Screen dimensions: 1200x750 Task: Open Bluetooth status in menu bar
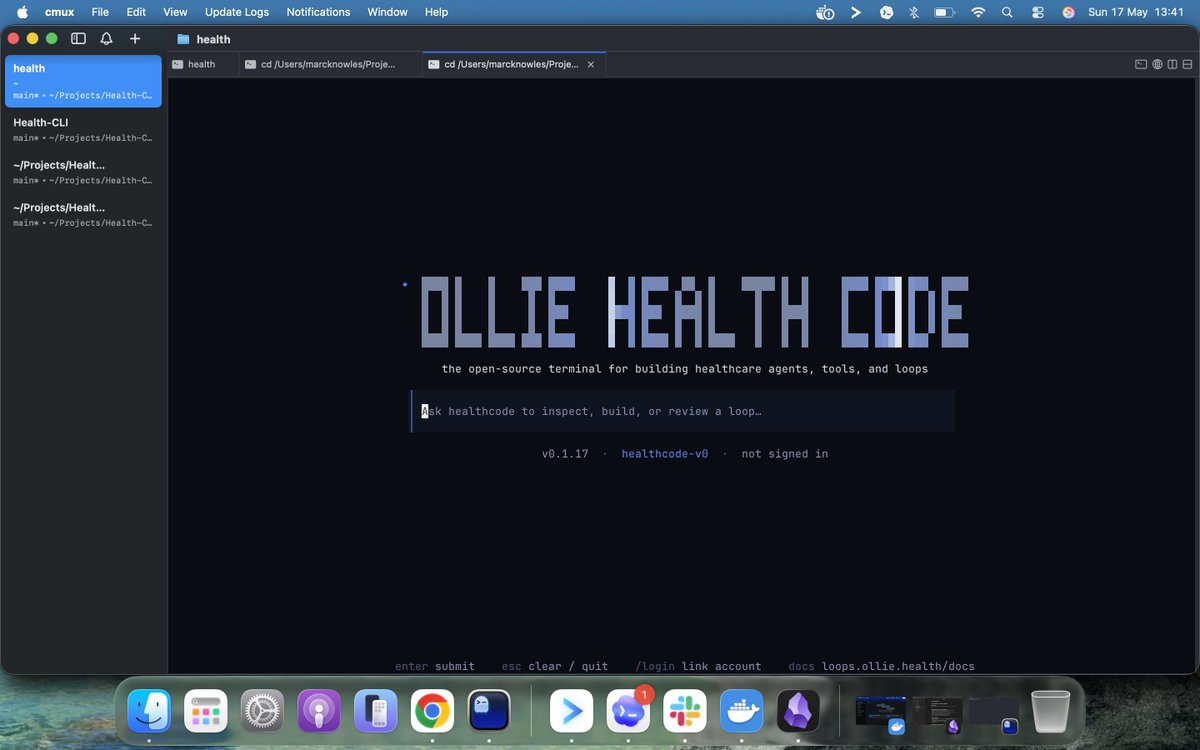(914, 12)
